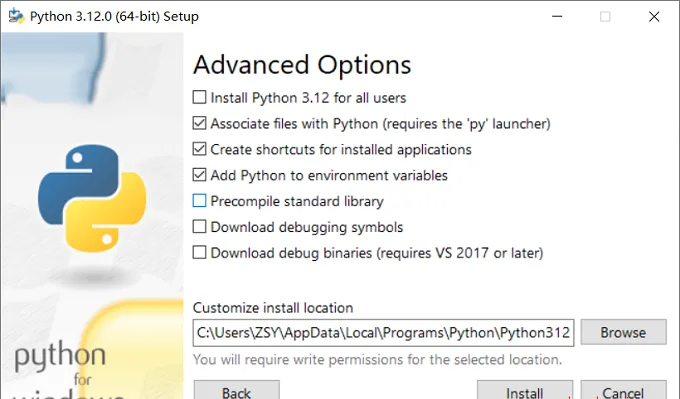This screenshot has height=399, width=680.
Task: Start installation with the Install button
Action: click(x=525, y=390)
